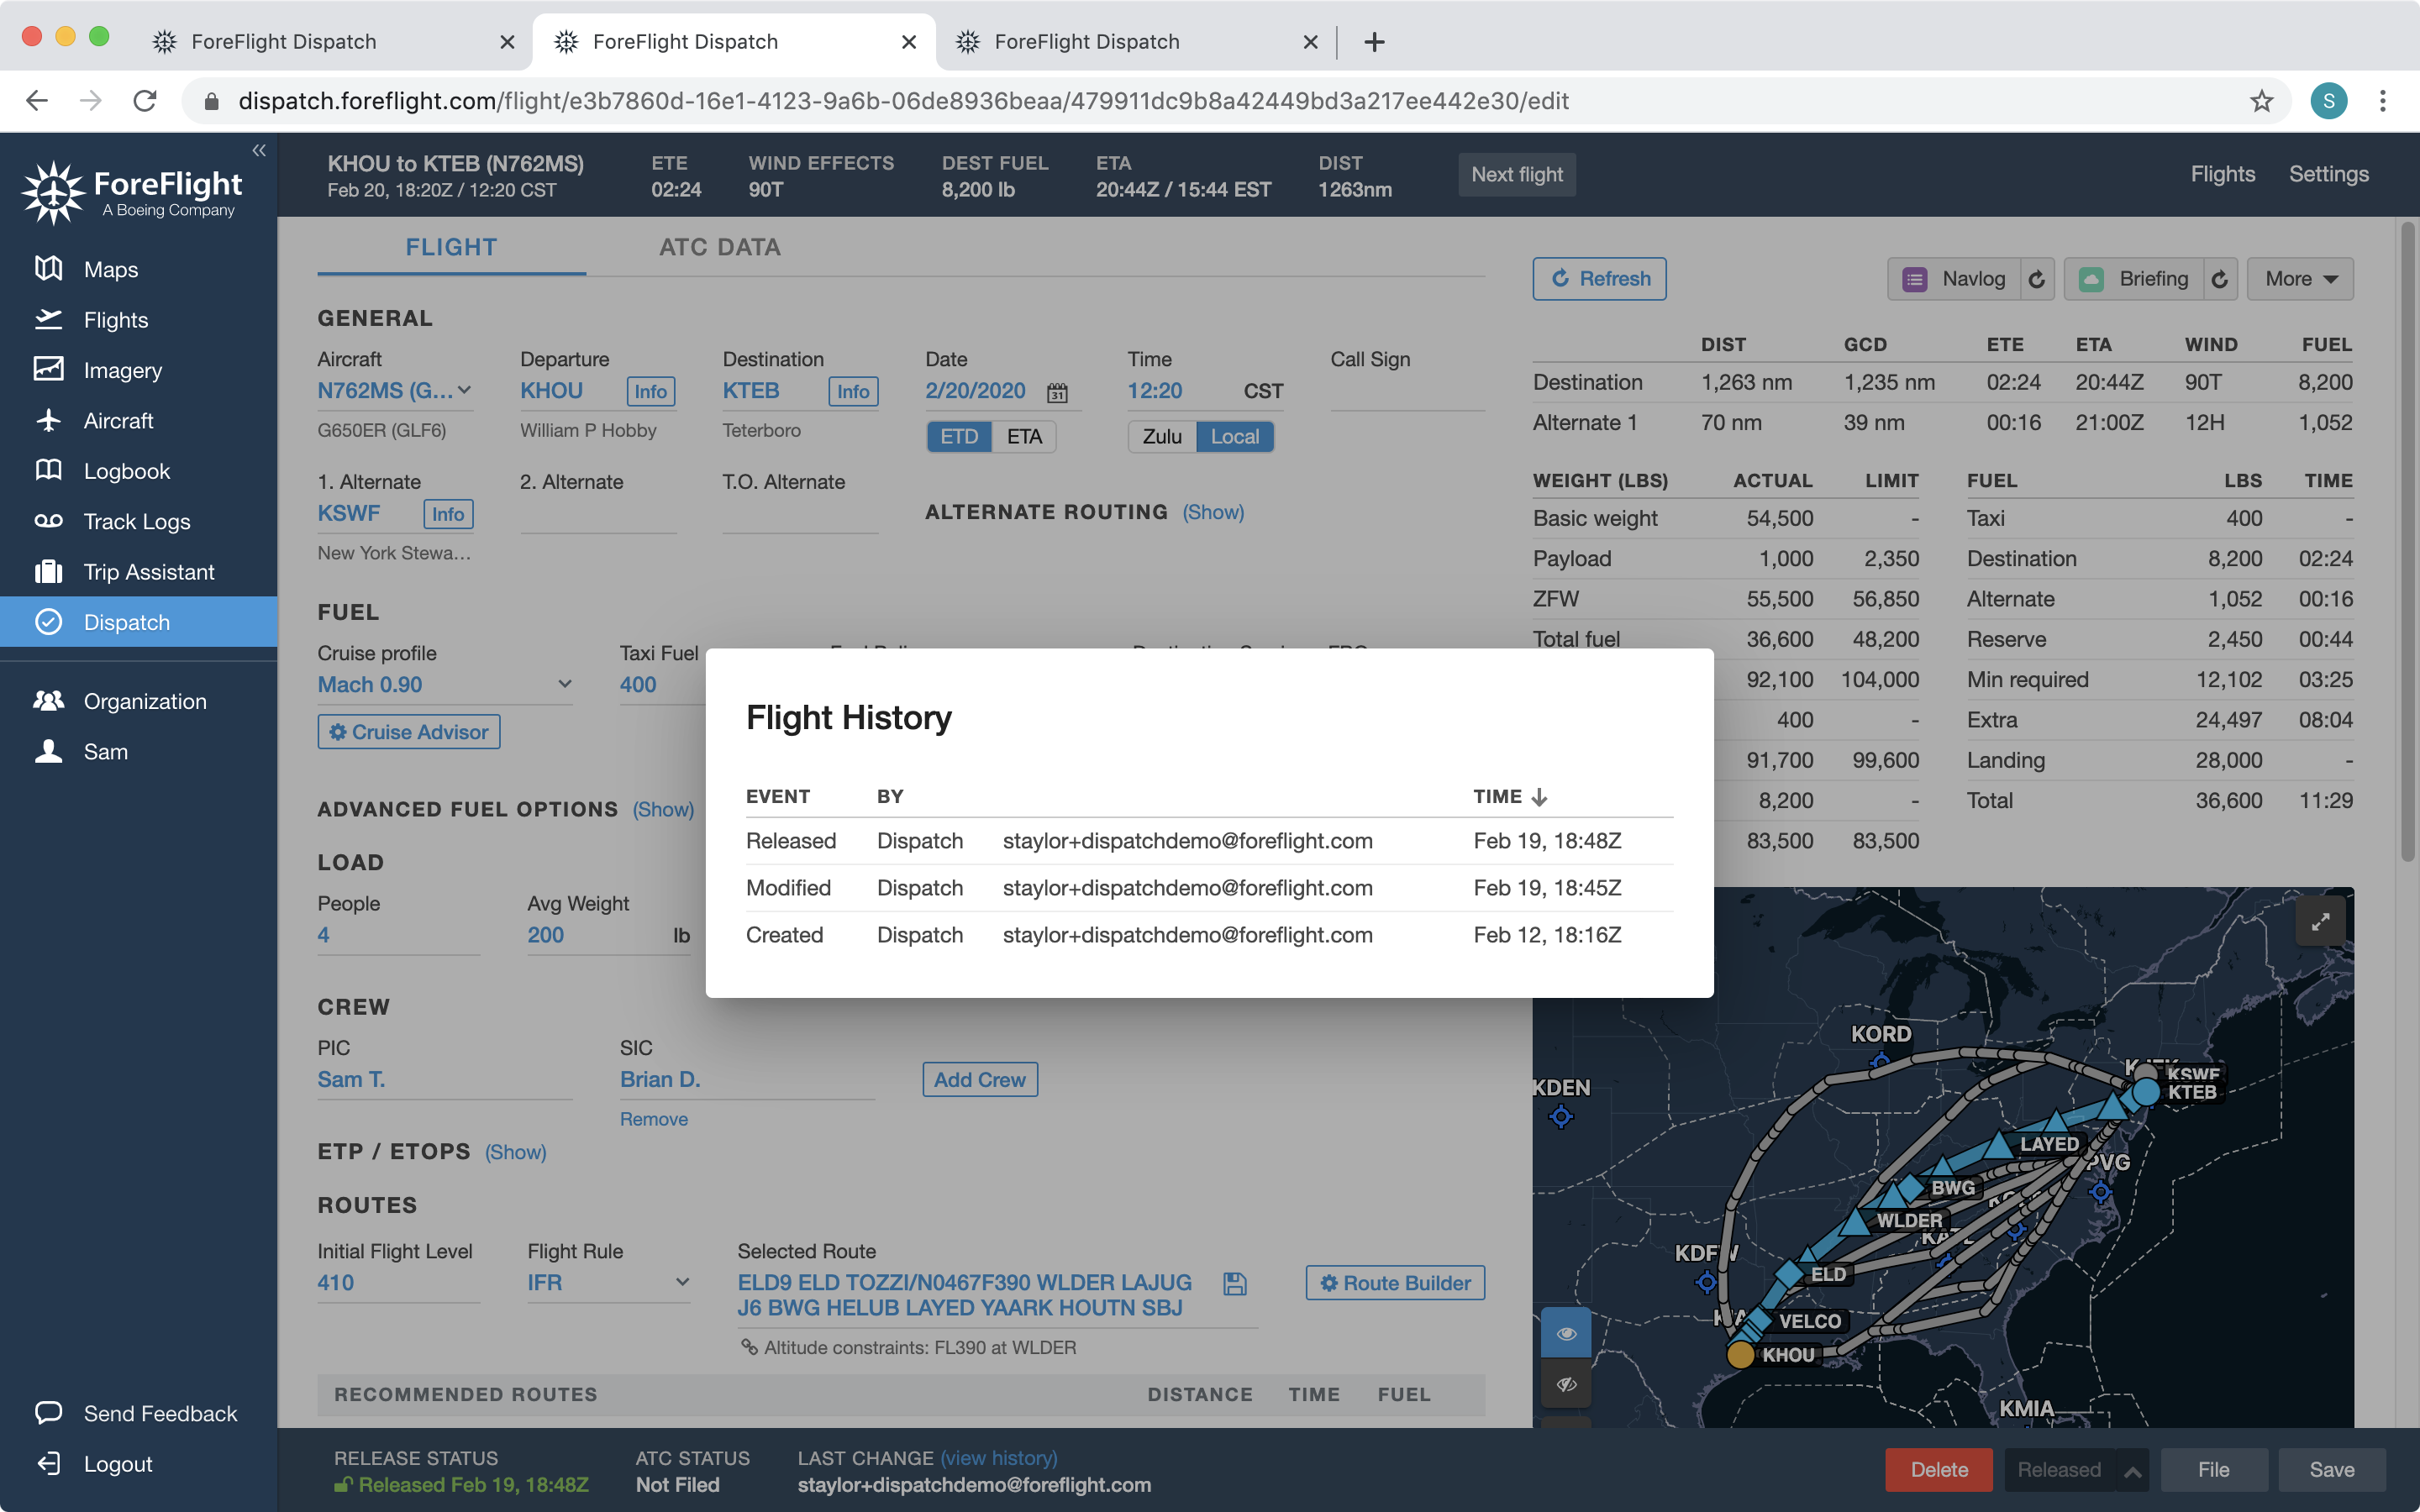Show Alternate Routing section
This screenshot has width=2420, height=1512.
click(x=1213, y=512)
